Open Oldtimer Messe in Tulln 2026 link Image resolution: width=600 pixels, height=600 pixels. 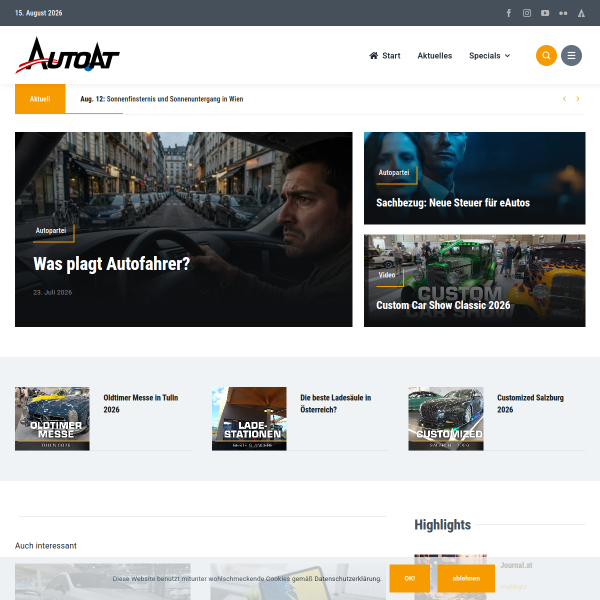point(140,403)
